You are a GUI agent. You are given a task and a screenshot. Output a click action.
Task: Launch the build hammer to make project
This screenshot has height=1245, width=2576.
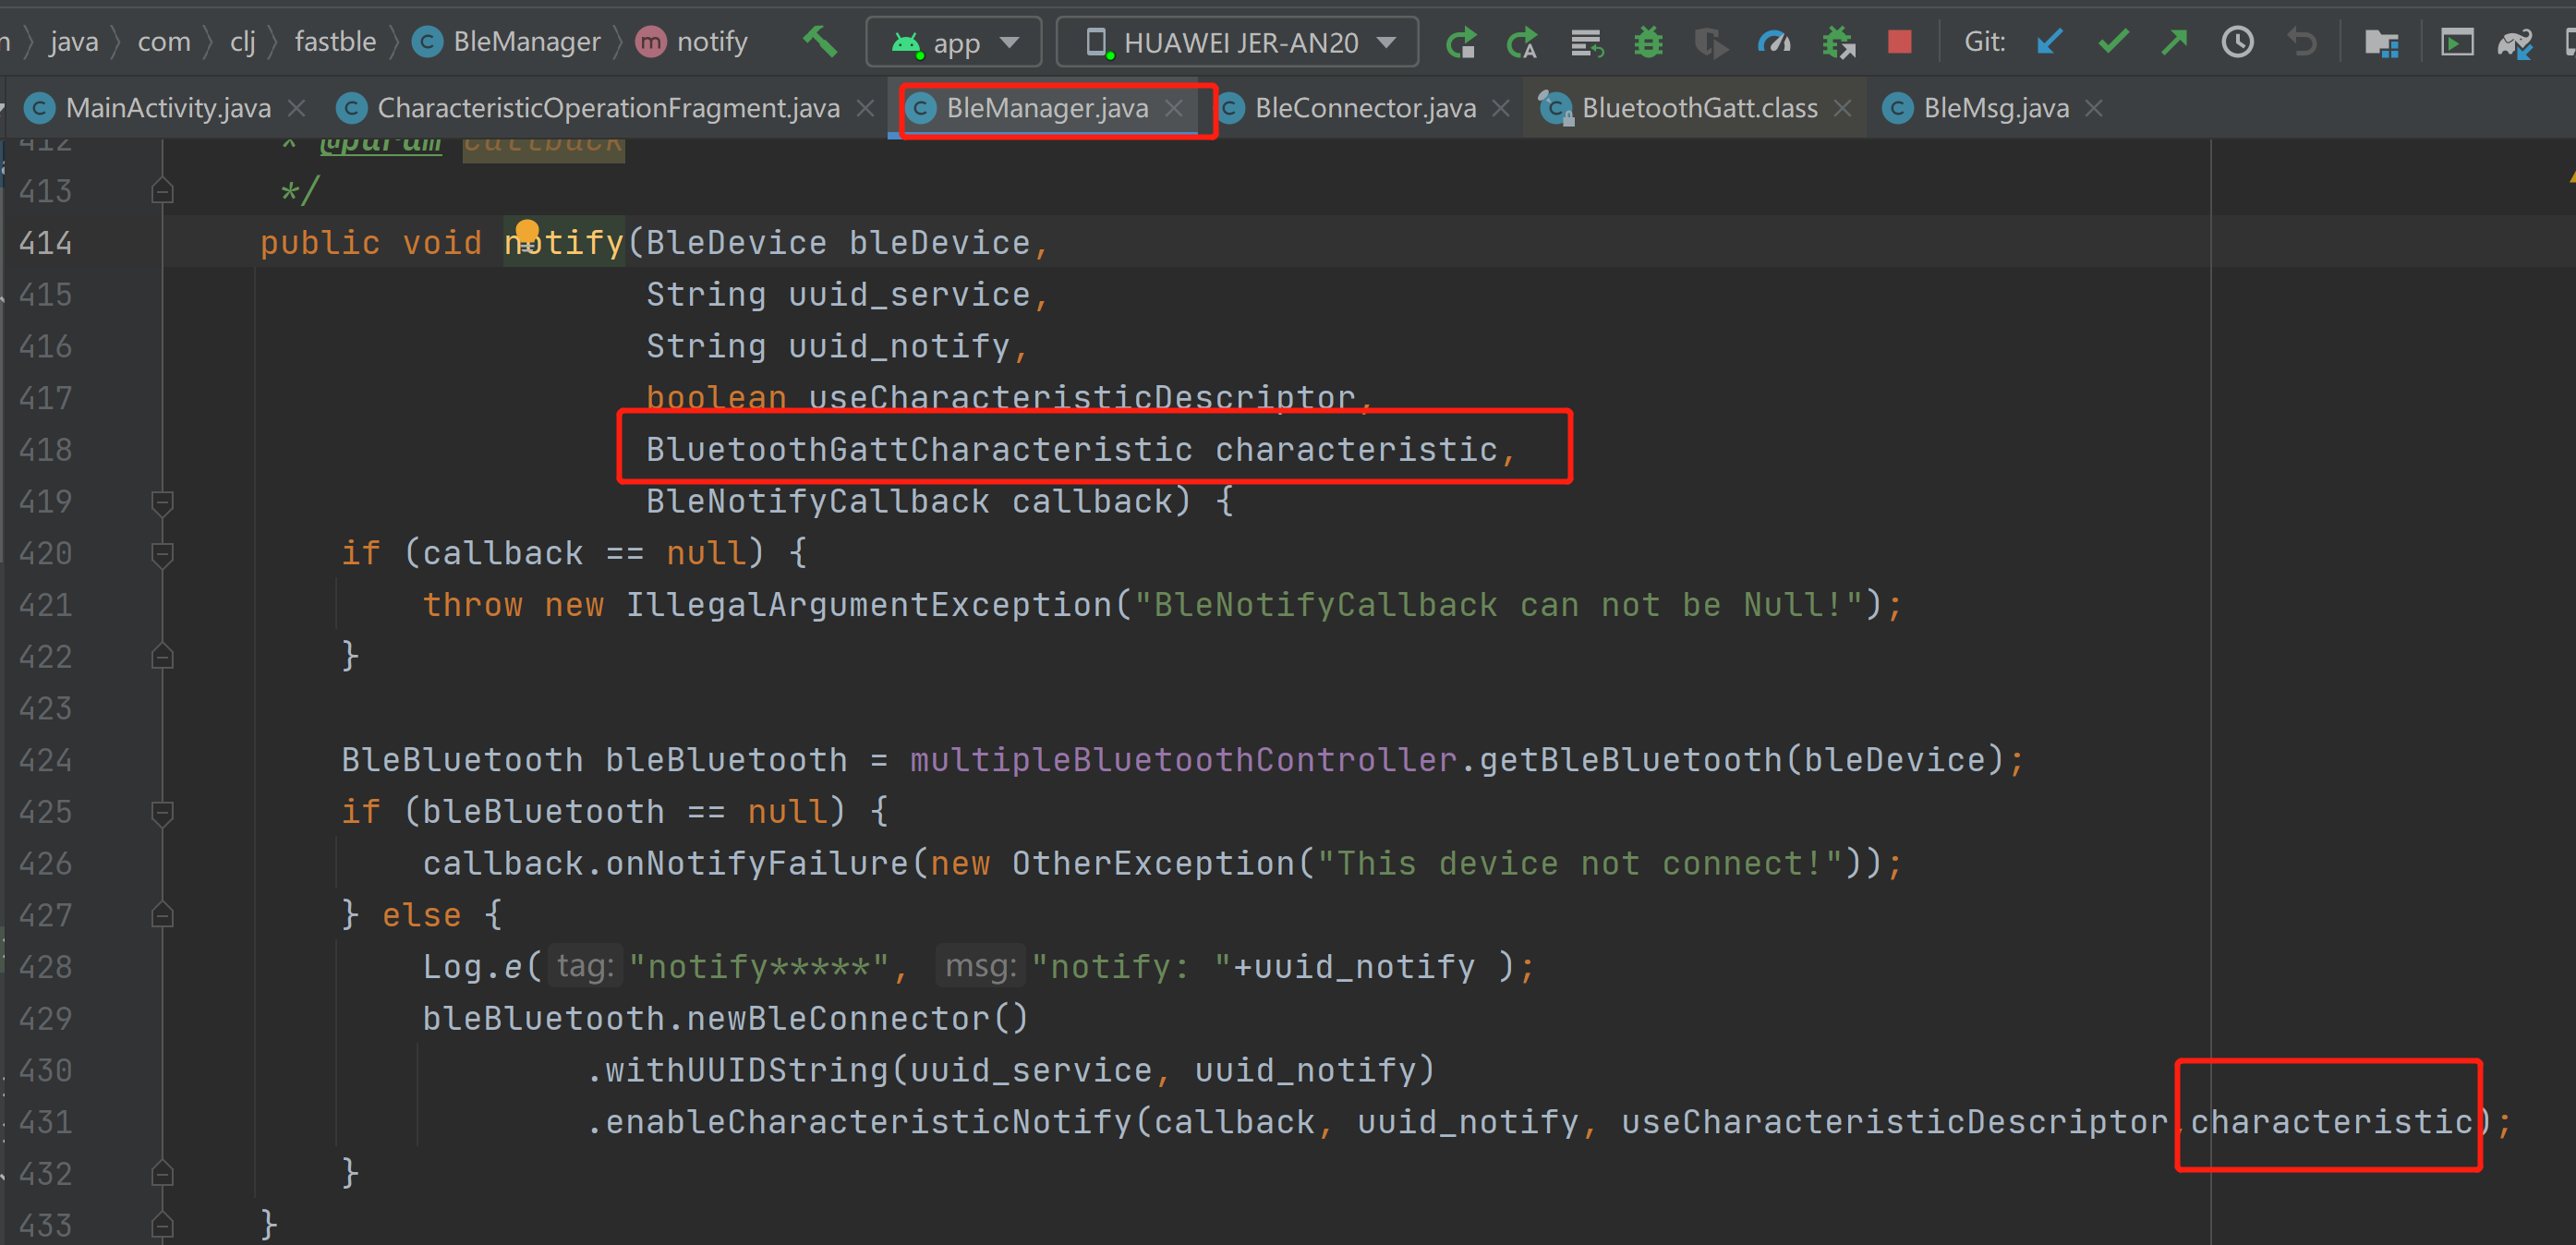[x=818, y=41]
